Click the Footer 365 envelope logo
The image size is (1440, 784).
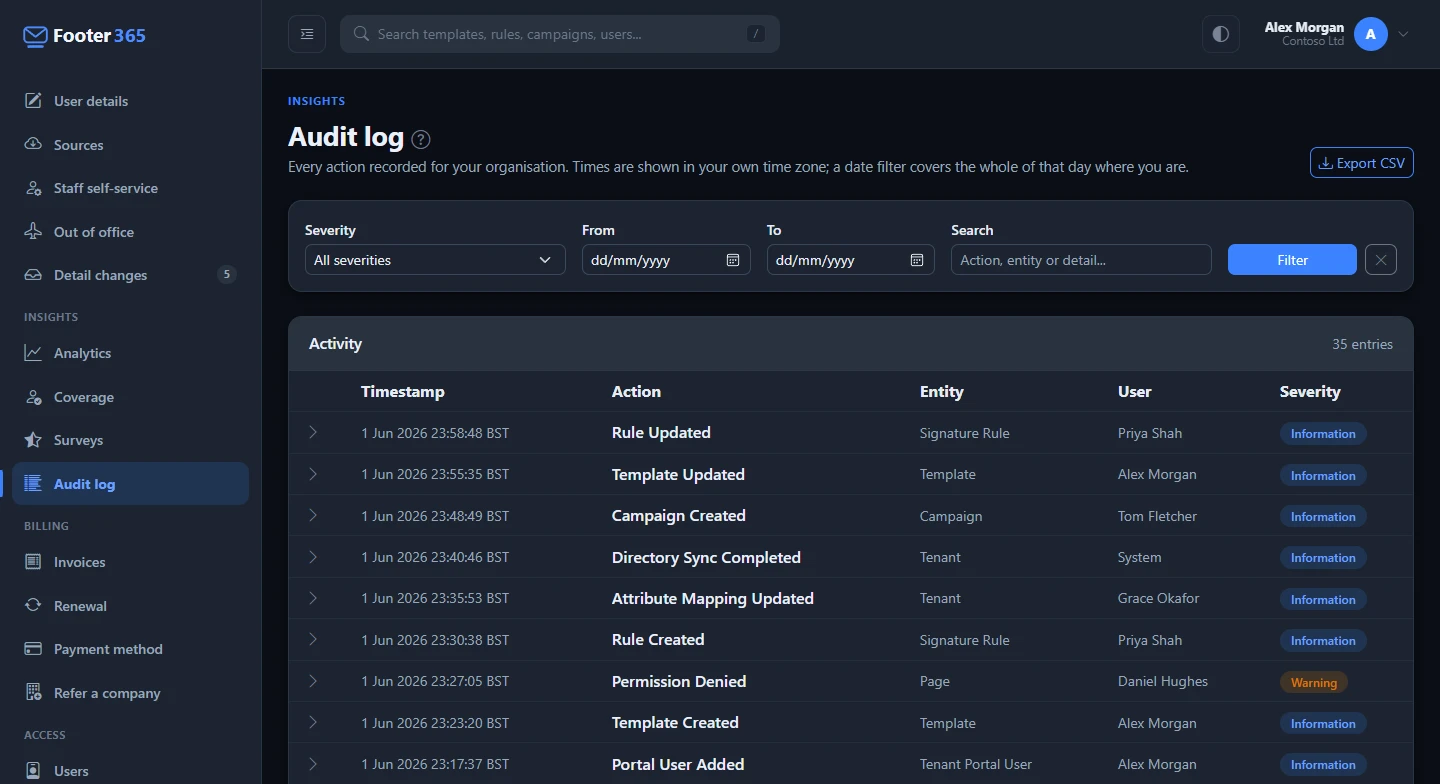[x=36, y=36]
